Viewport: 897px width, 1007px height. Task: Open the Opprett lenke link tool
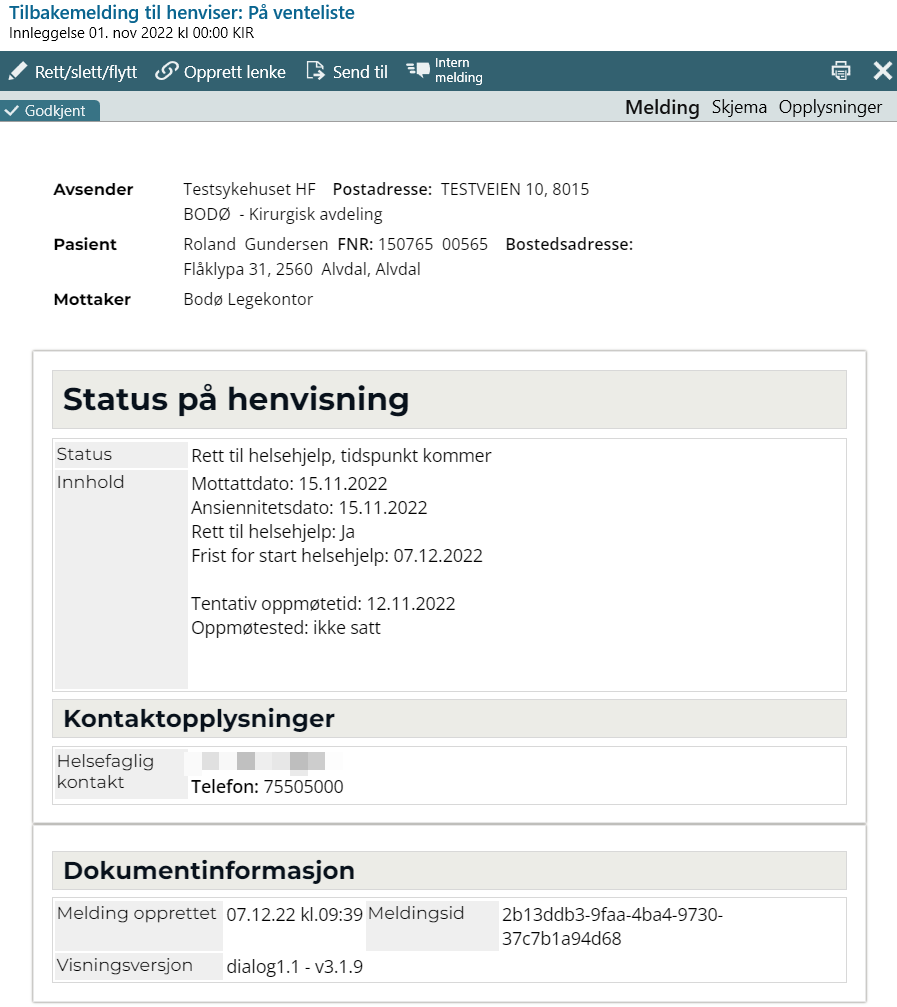[231, 71]
